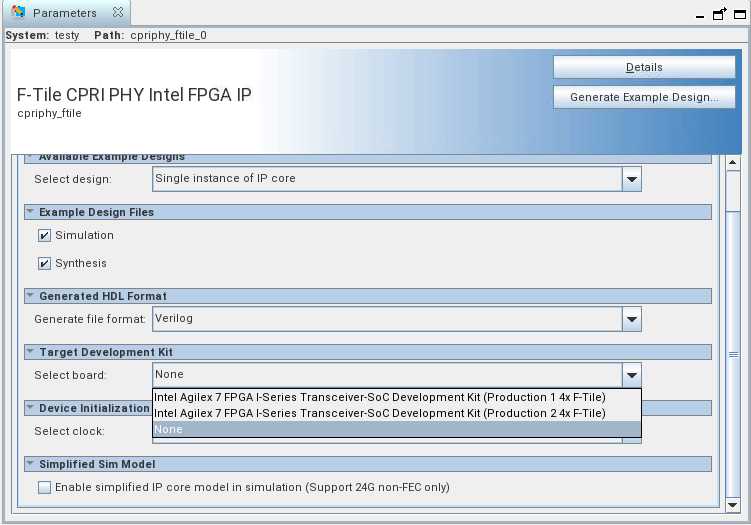
Task: Uncheck the Simulation checkbox
Action: point(45,235)
